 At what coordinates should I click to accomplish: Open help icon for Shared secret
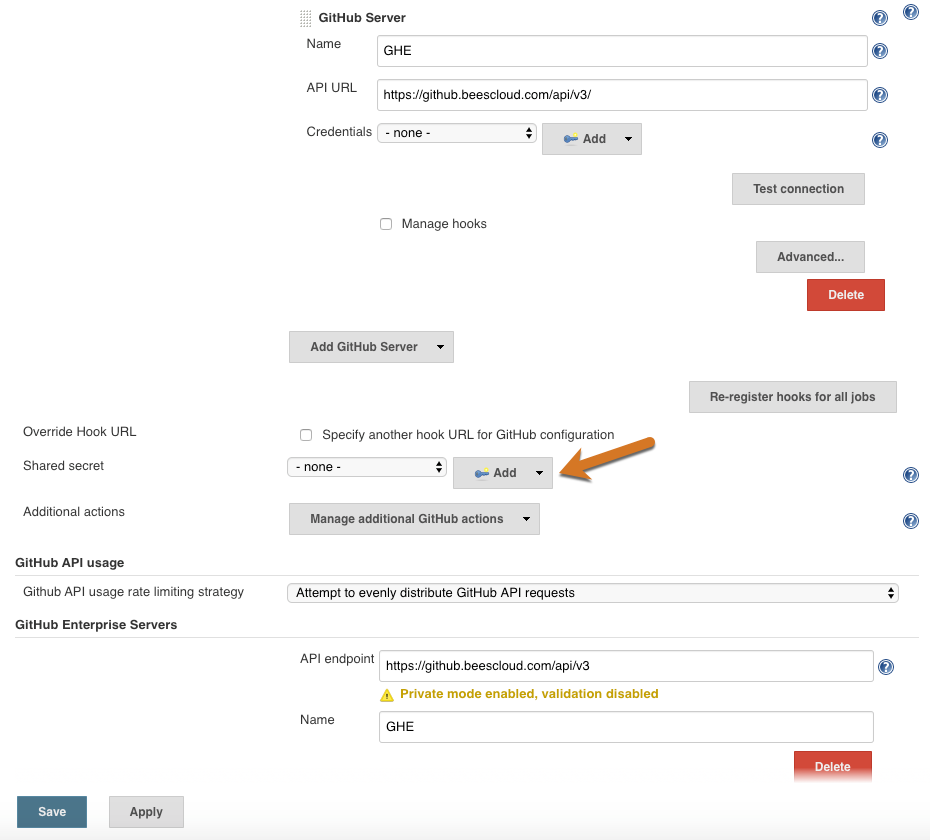click(x=910, y=475)
